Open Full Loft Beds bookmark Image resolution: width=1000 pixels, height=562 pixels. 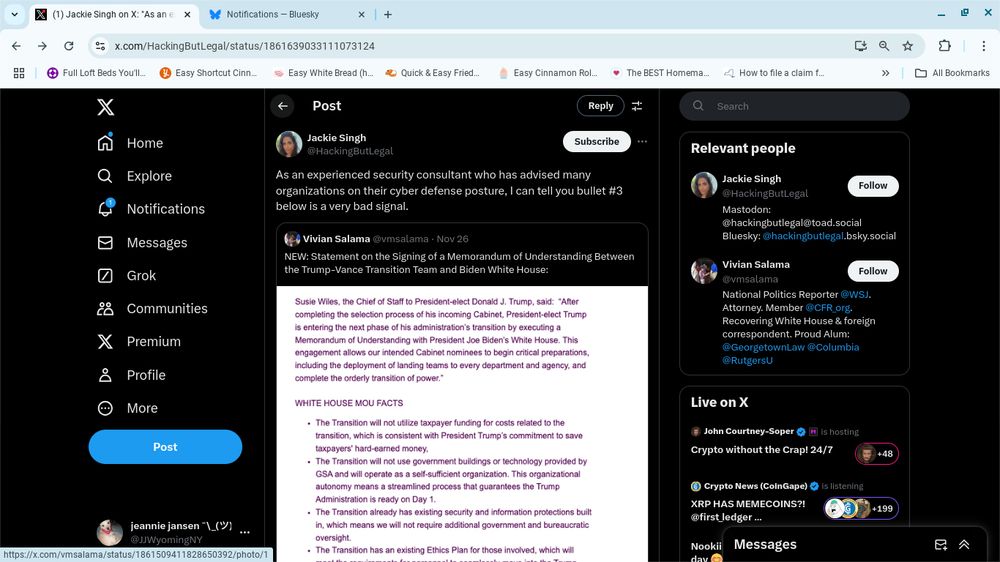click(x=96, y=73)
